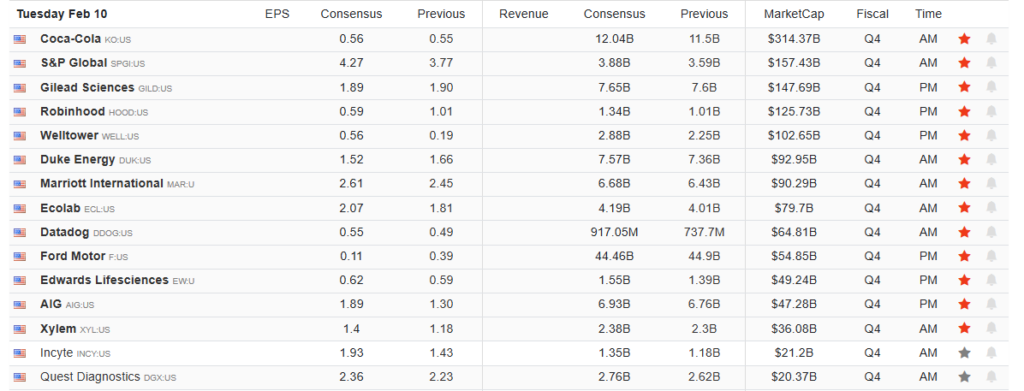1024x391 pixels.
Task: Click the DDOG:US ticker symbol
Action: [x=113, y=233]
